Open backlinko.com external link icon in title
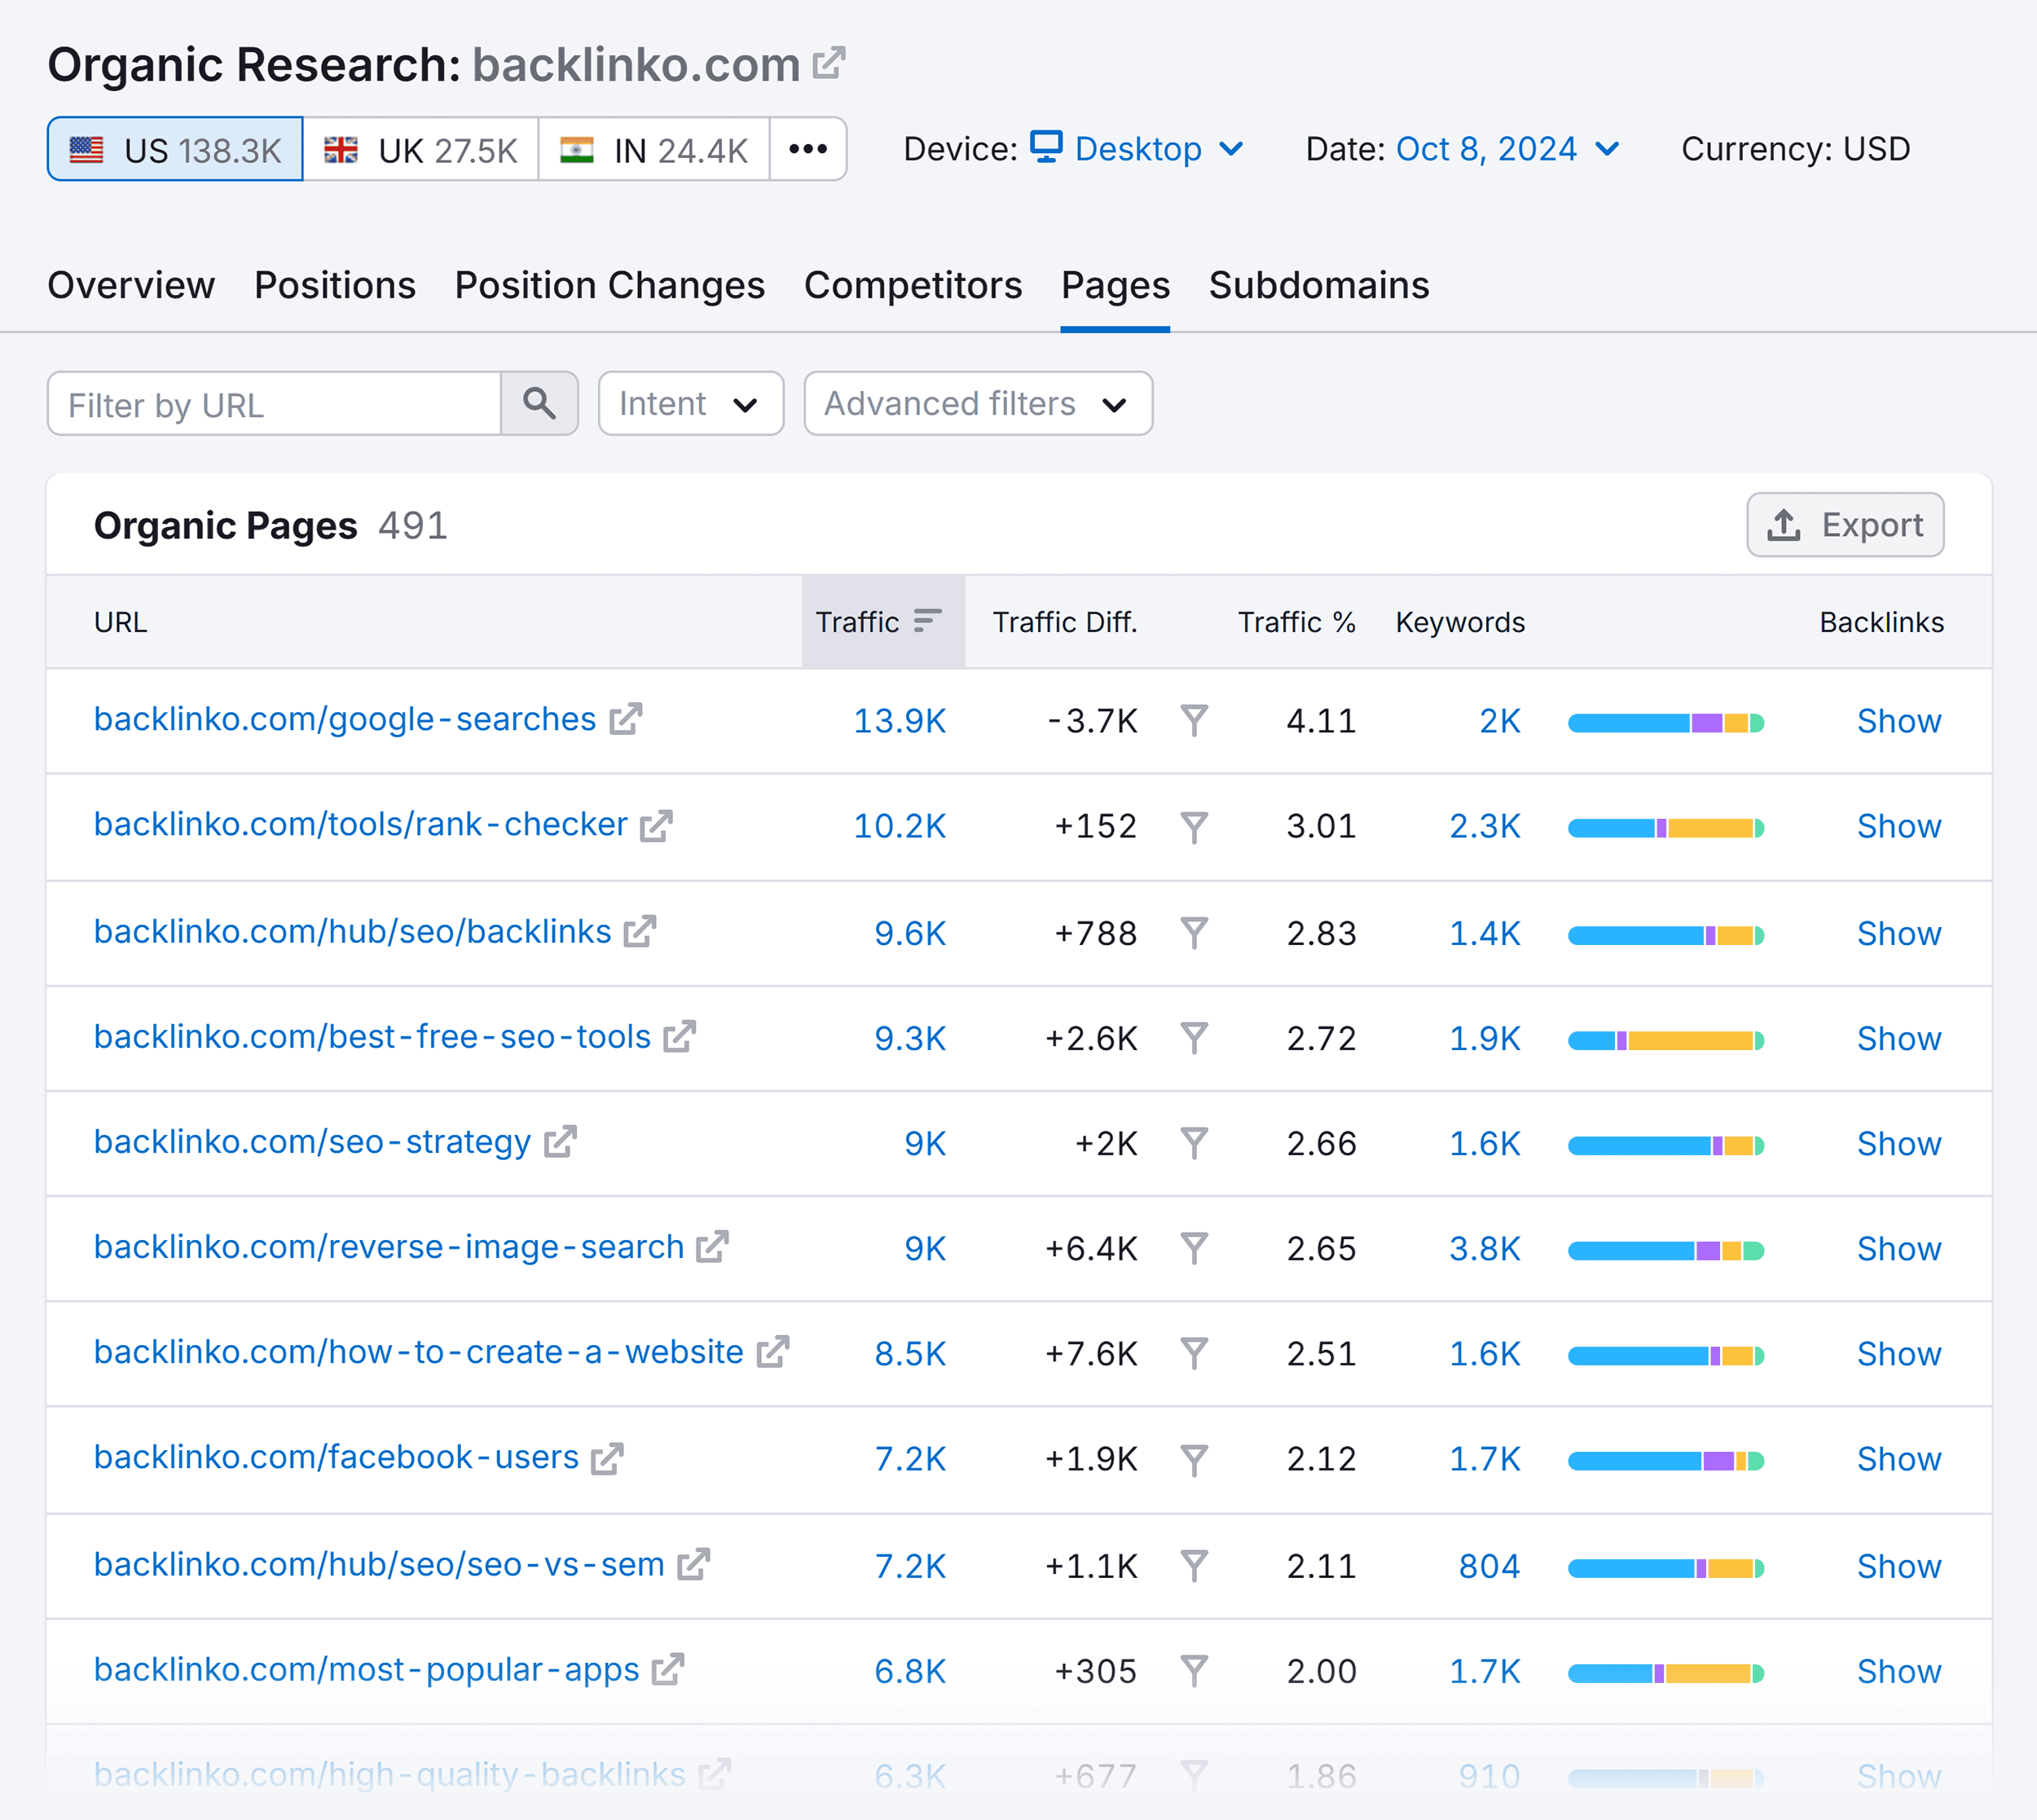This screenshot has width=2037, height=1820. [x=829, y=64]
